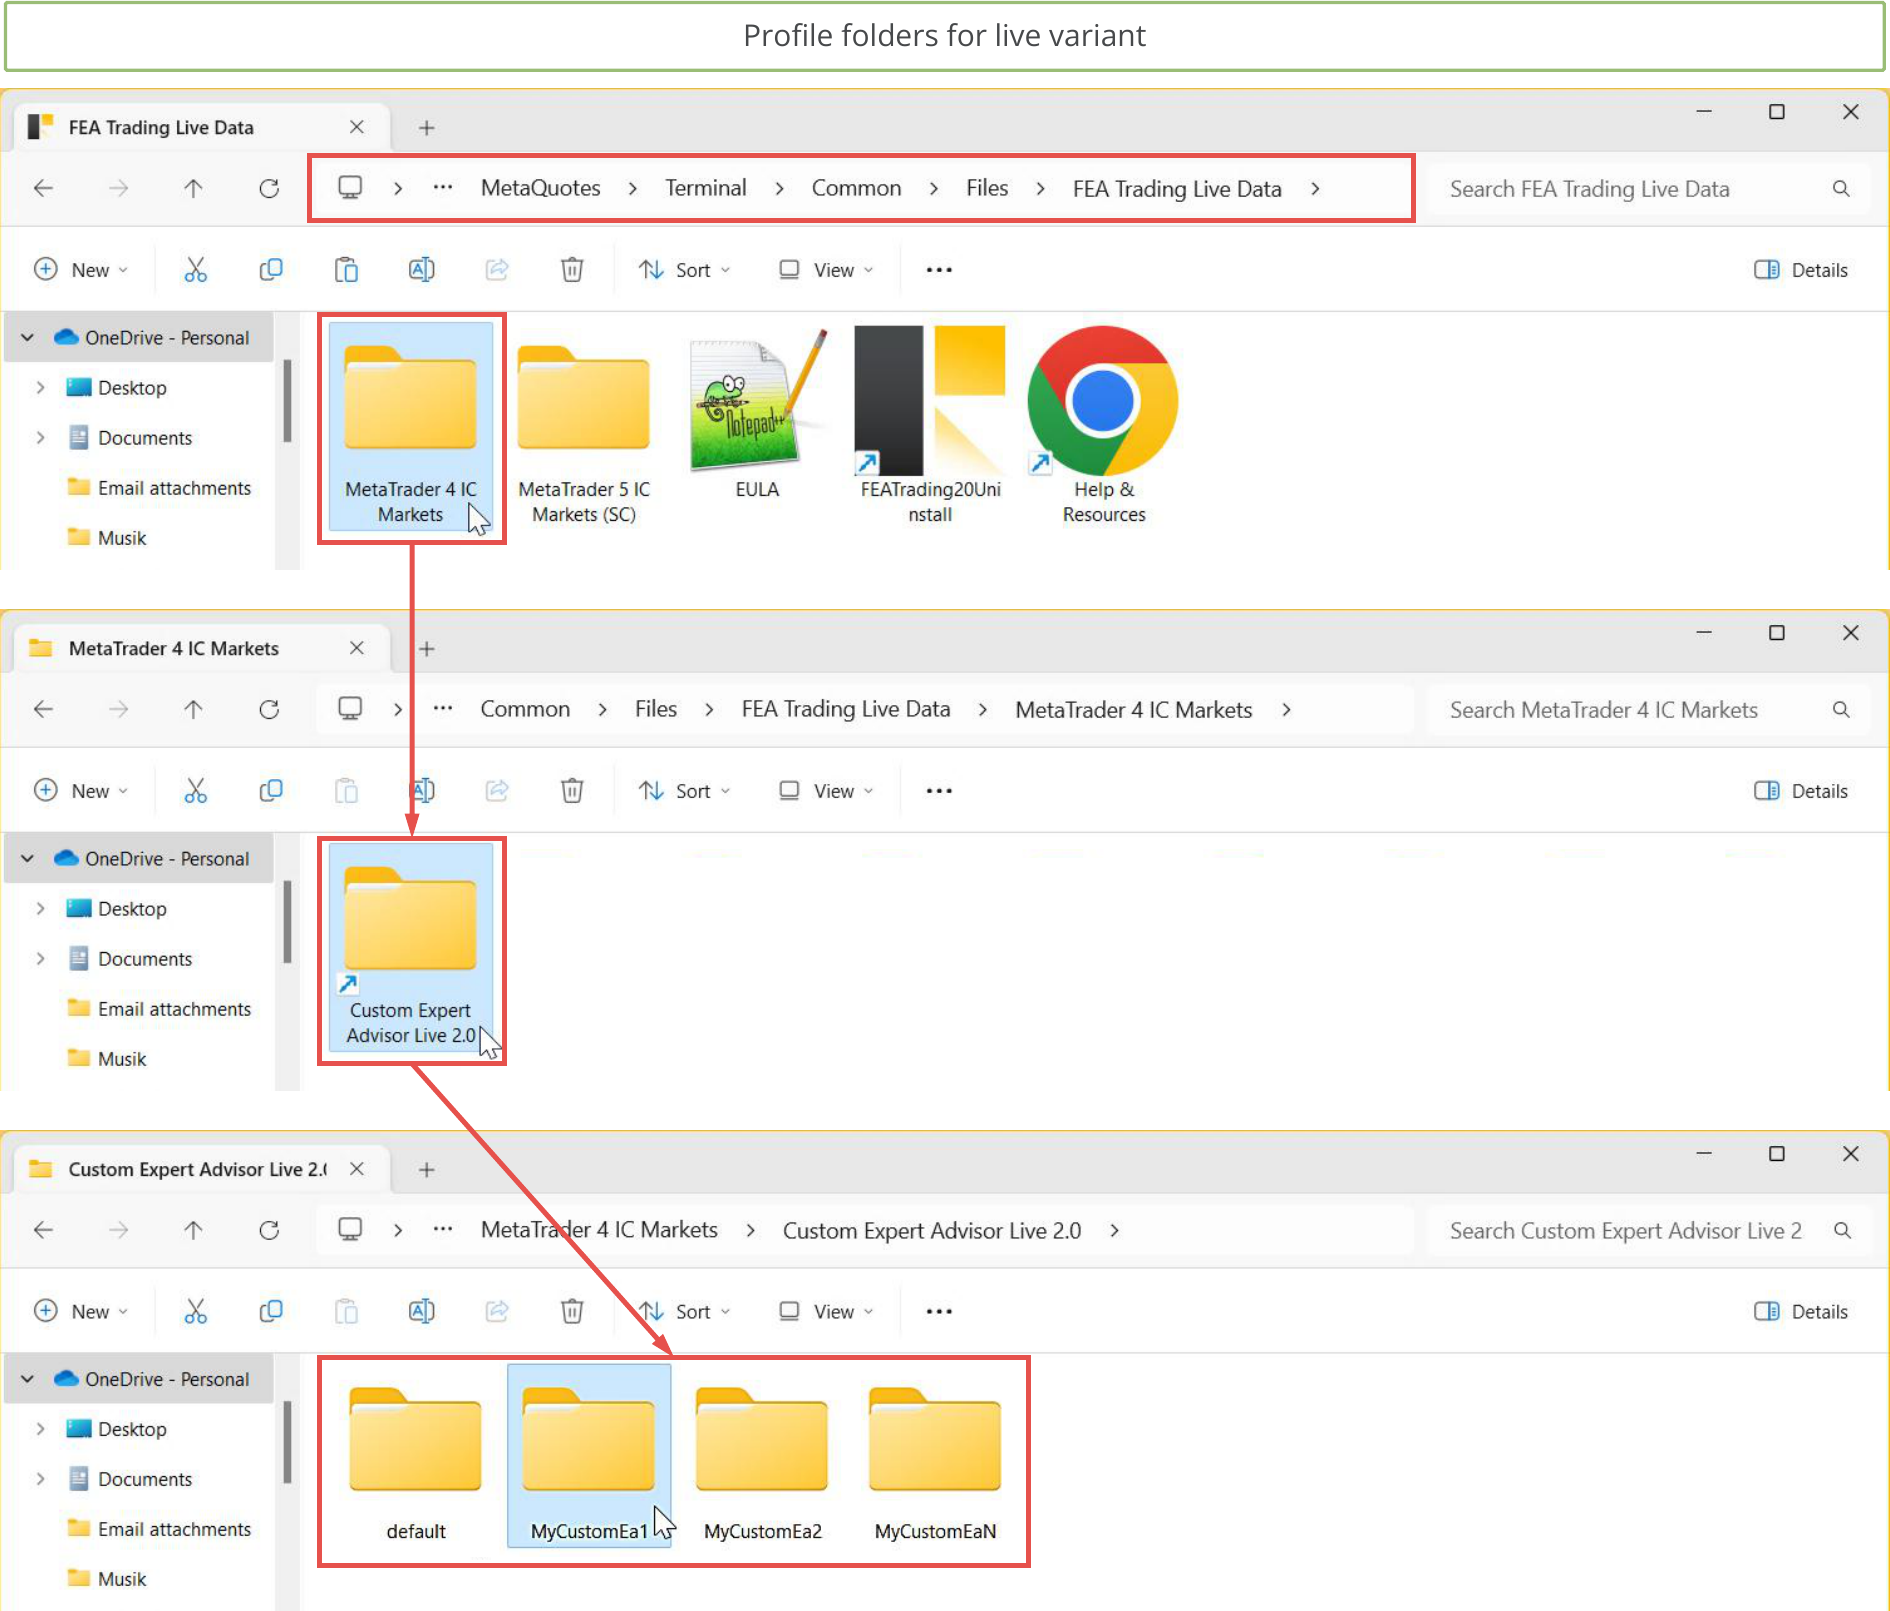Click Common in top window breadcrumb
Viewport: 1890px width, 1611px height.
(856, 188)
